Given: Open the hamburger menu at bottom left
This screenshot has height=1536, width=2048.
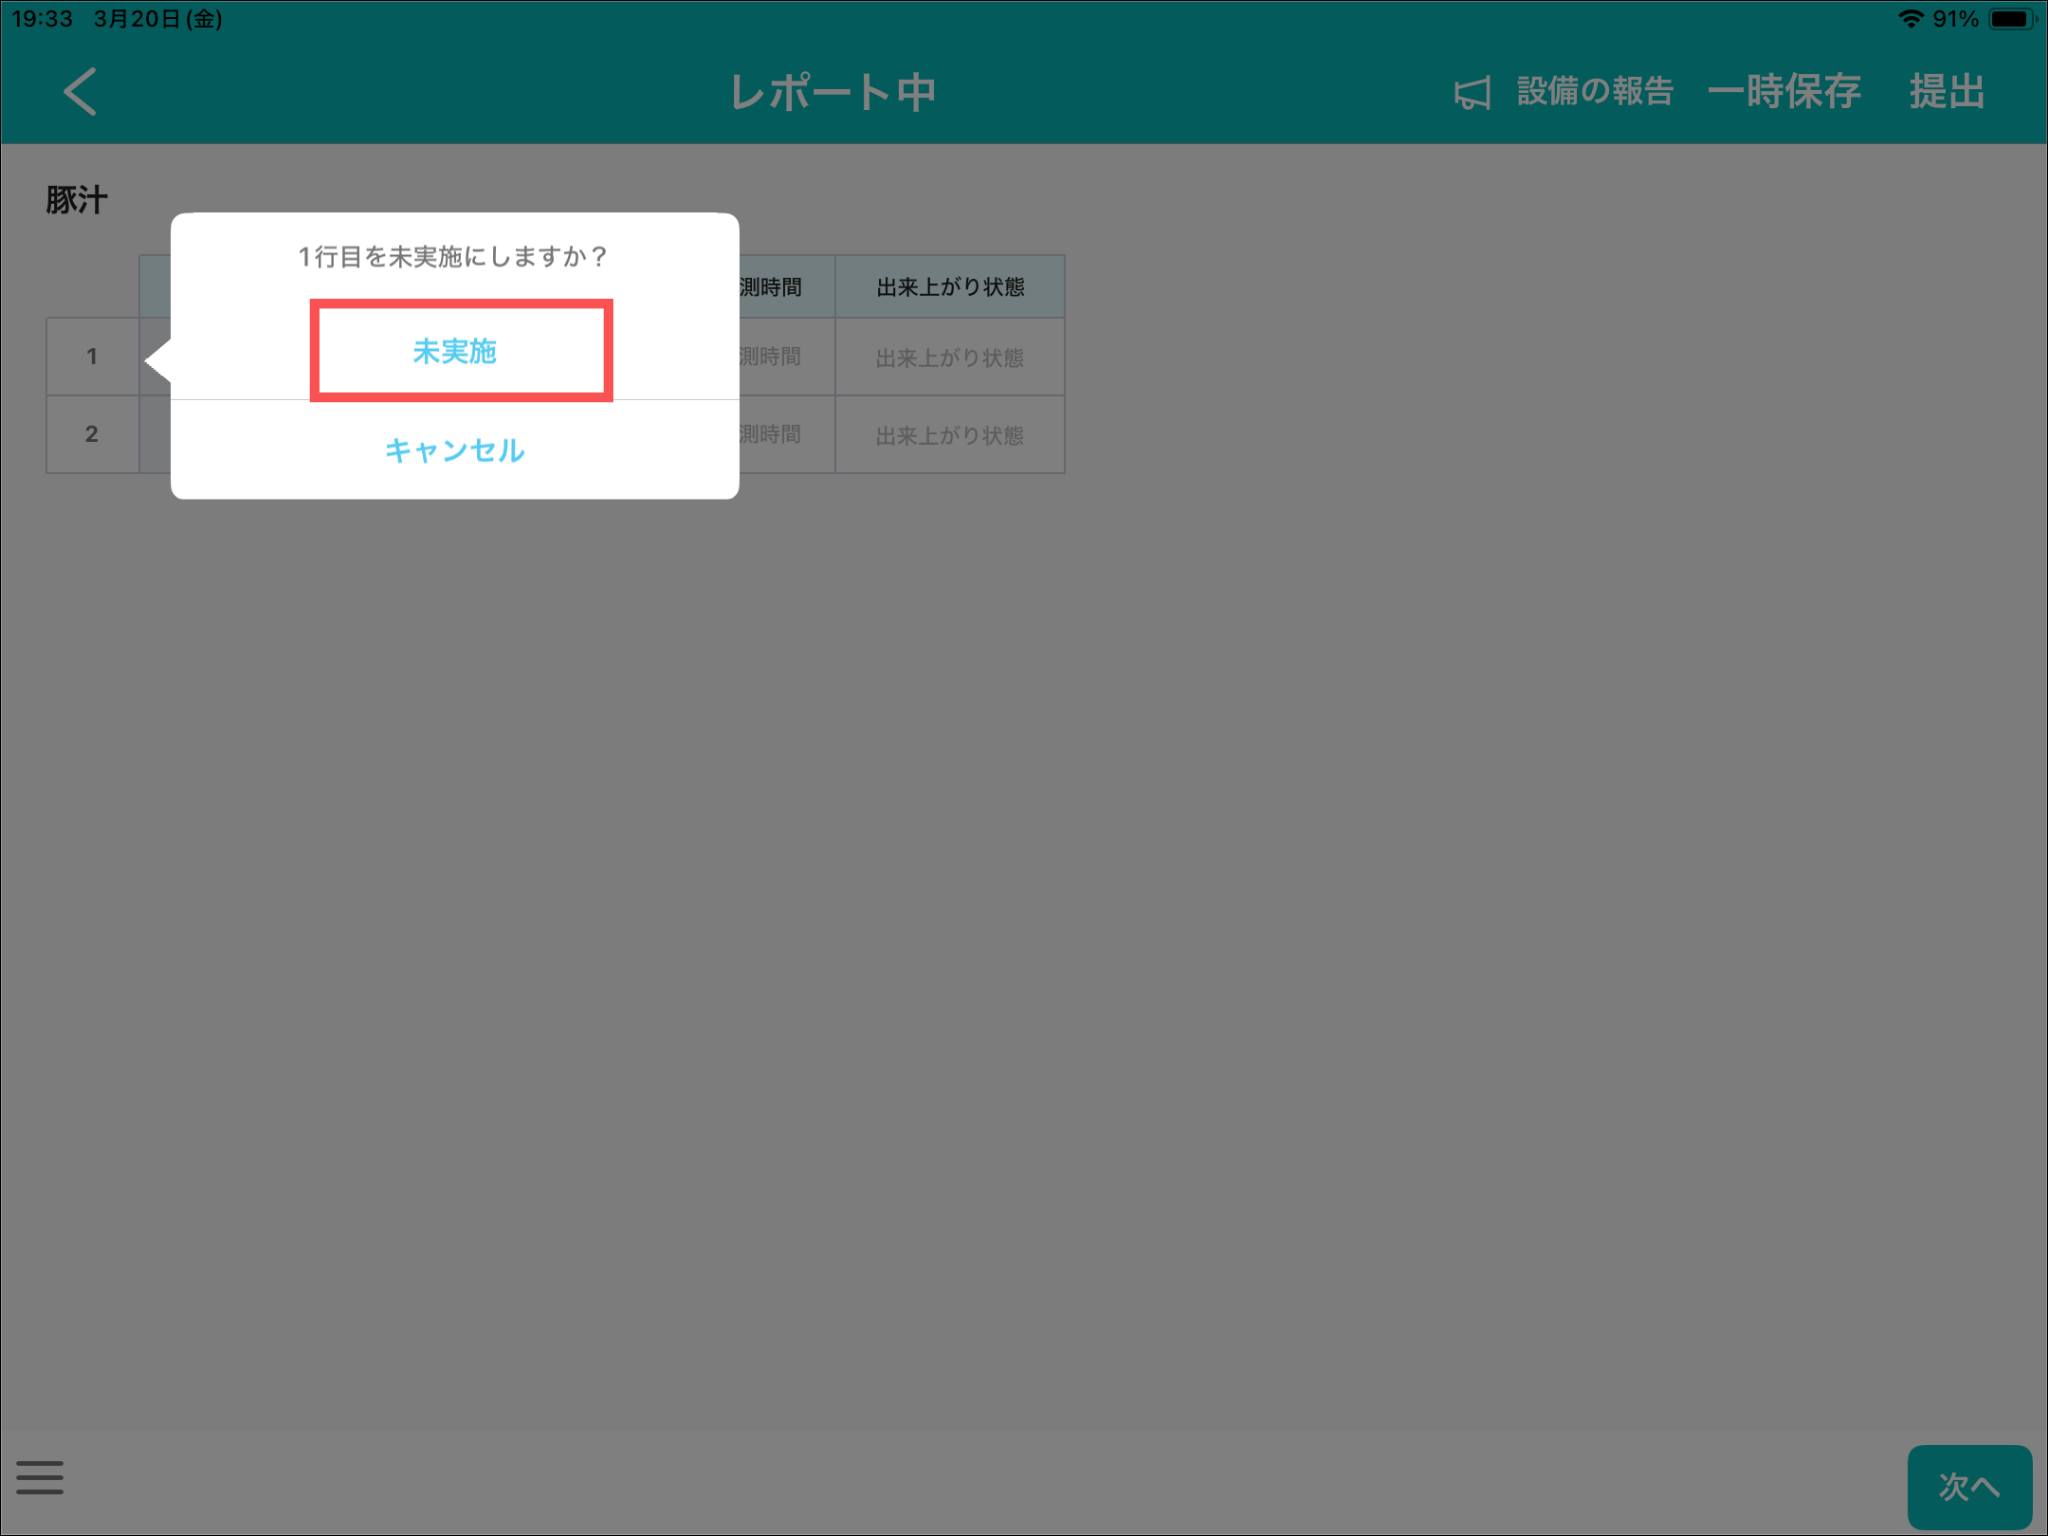Looking at the screenshot, I should point(40,1476).
